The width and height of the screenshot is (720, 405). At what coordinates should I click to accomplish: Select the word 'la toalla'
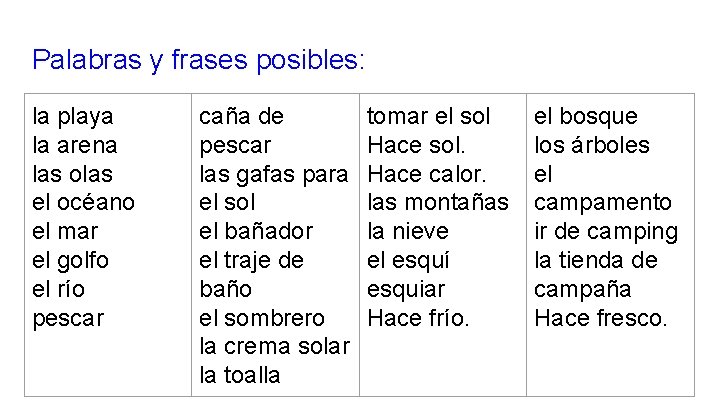(240, 376)
